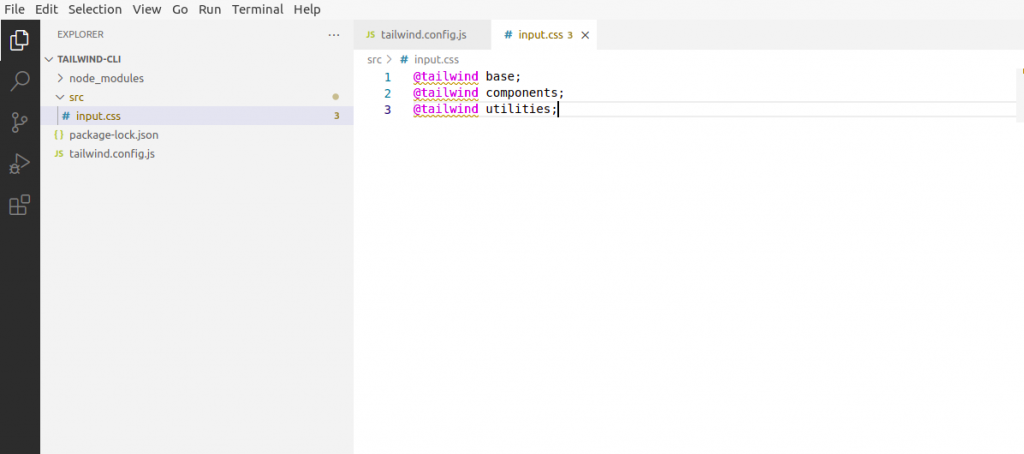Click the JS icon on tailwind.config.js tab
1024x454 pixels.
coord(371,35)
